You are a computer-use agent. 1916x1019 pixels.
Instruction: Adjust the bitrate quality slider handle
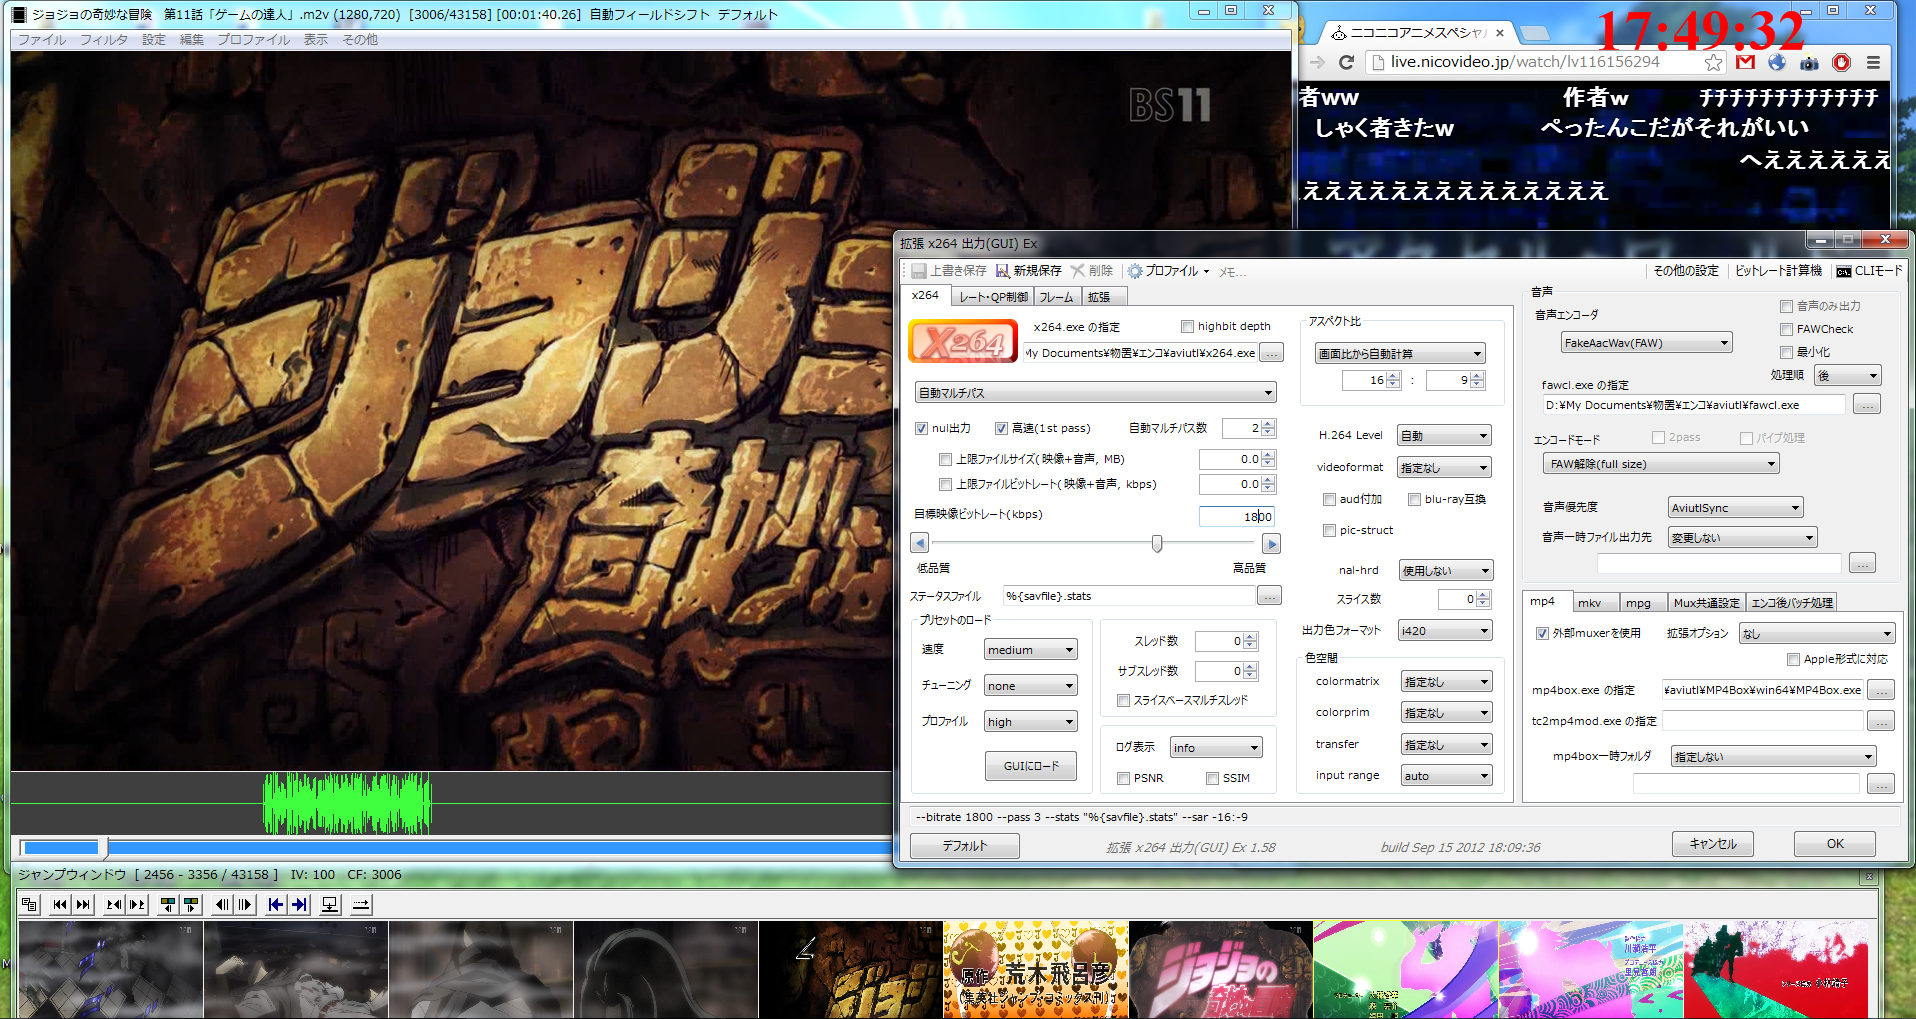[x=1157, y=543]
